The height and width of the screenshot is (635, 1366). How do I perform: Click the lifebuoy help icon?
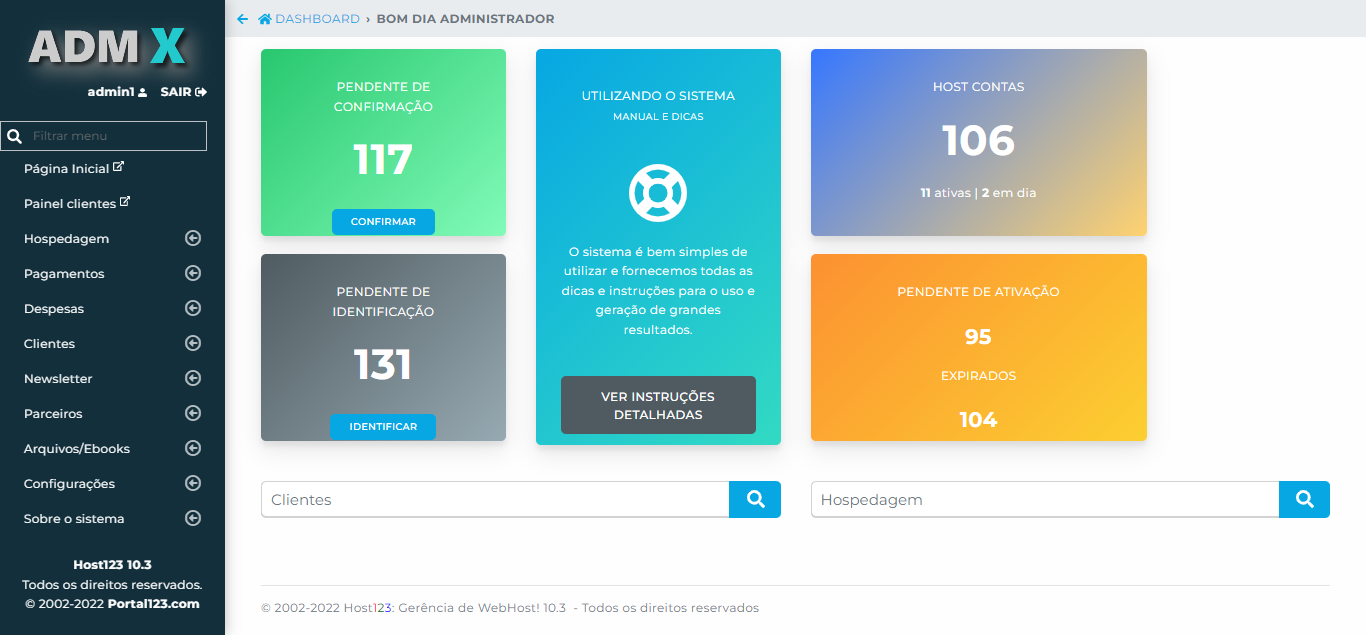coord(658,192)
